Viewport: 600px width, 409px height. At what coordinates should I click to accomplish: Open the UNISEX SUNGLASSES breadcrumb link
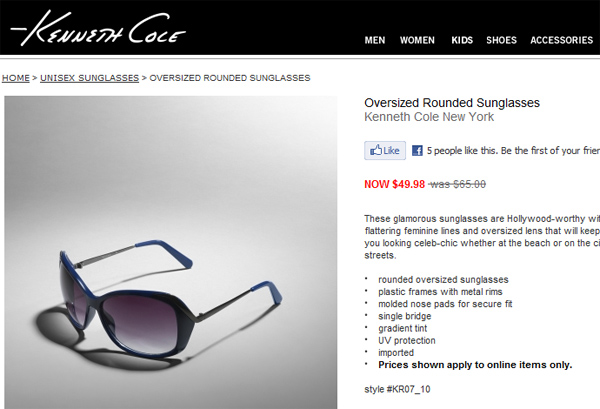point(90,78)
